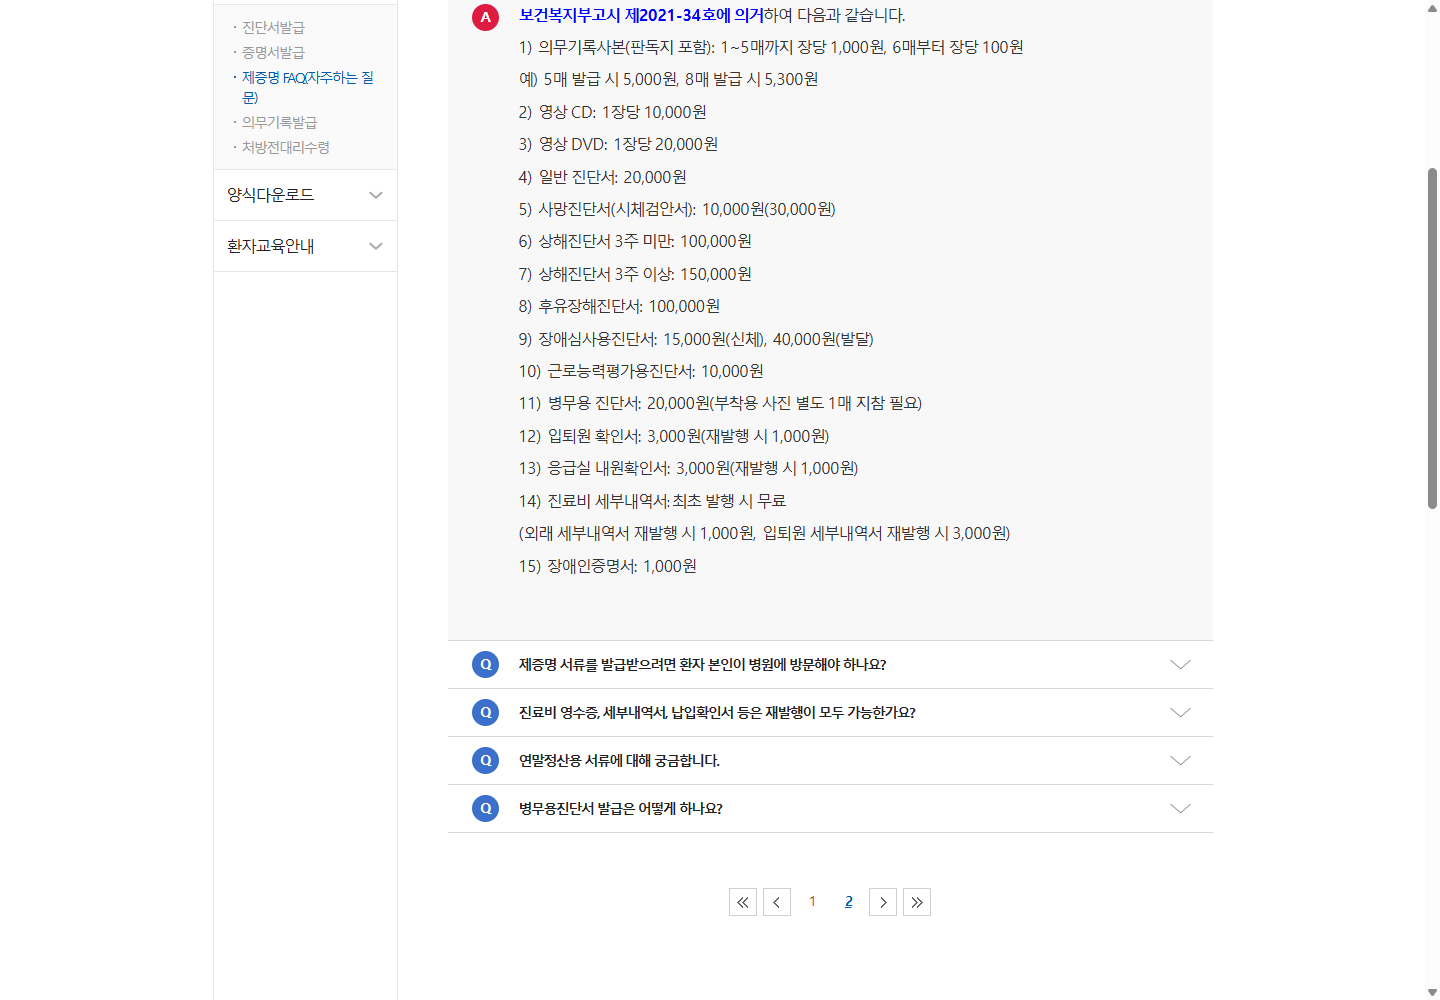Click the 의무기록사본 fee line
Screen dimensions: 1440x1000
pos(771,47)
